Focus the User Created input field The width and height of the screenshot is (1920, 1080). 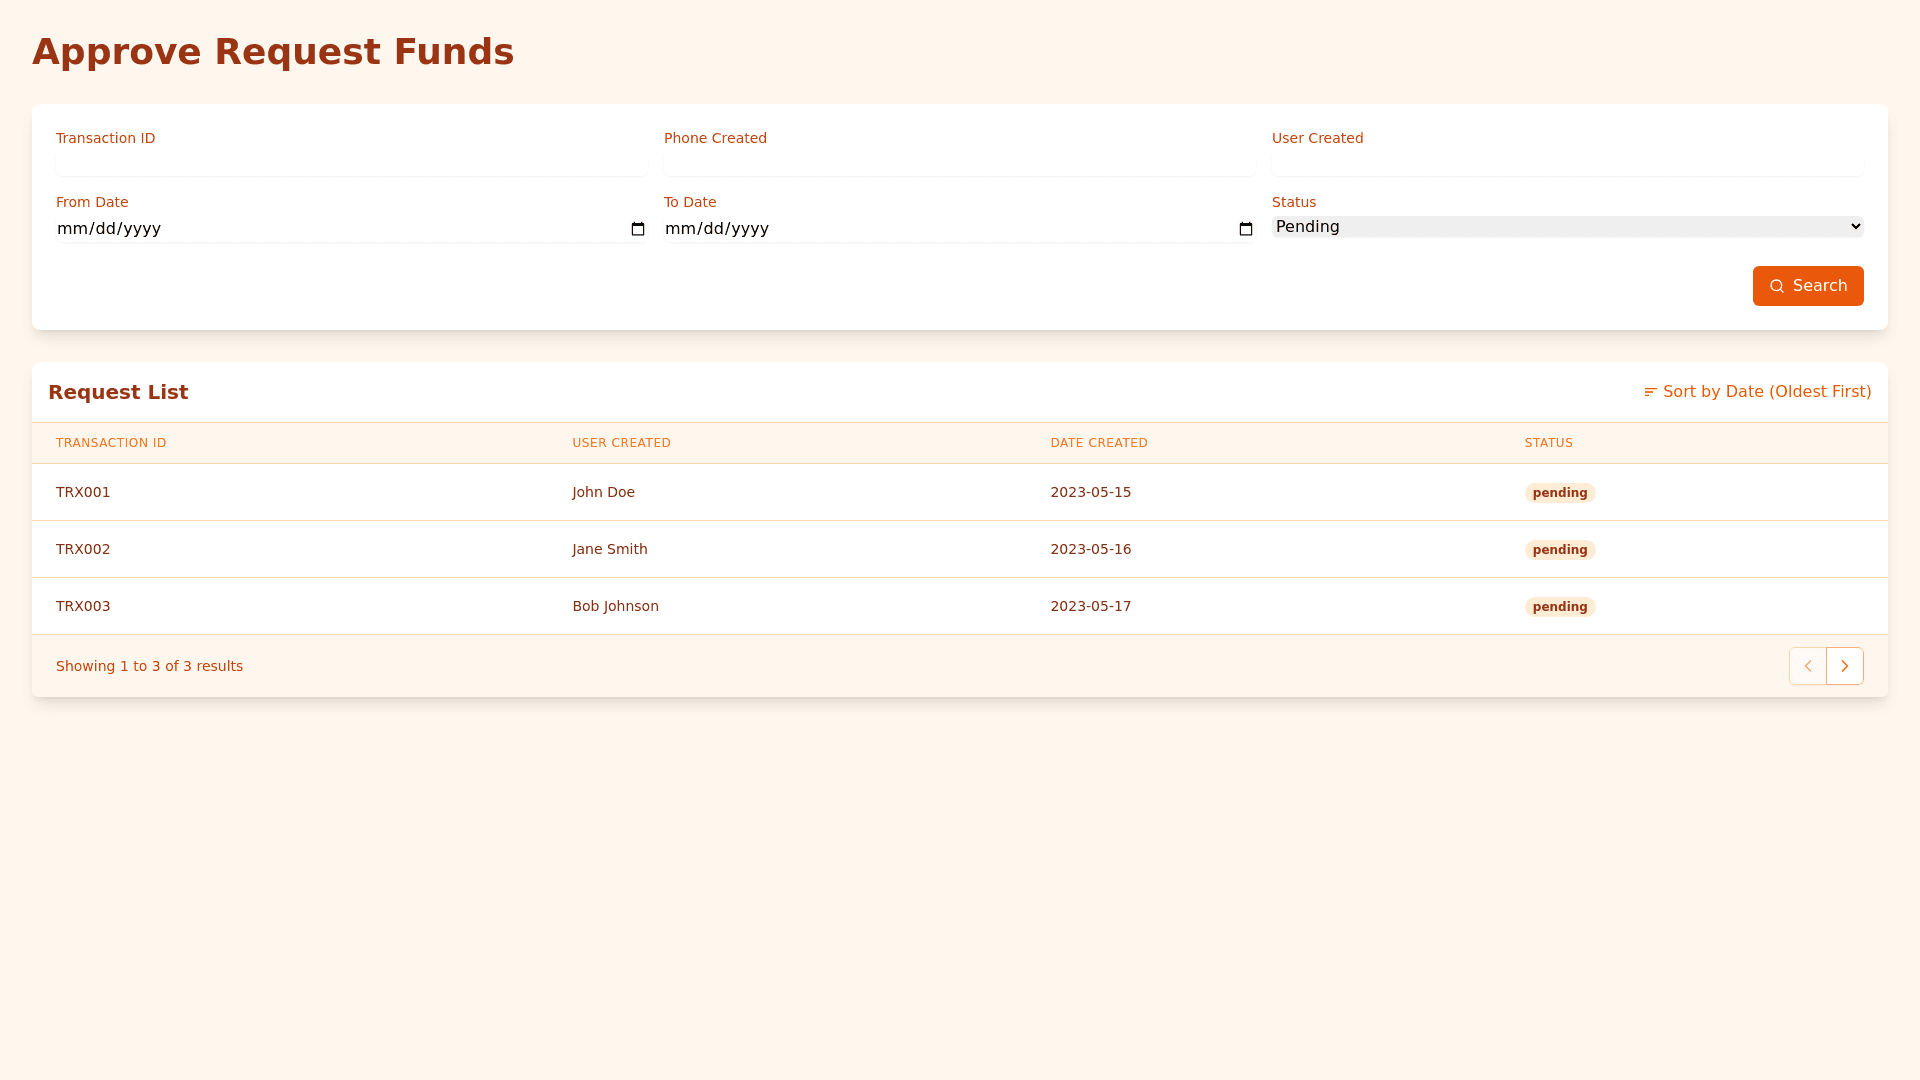pos(1567,163)
